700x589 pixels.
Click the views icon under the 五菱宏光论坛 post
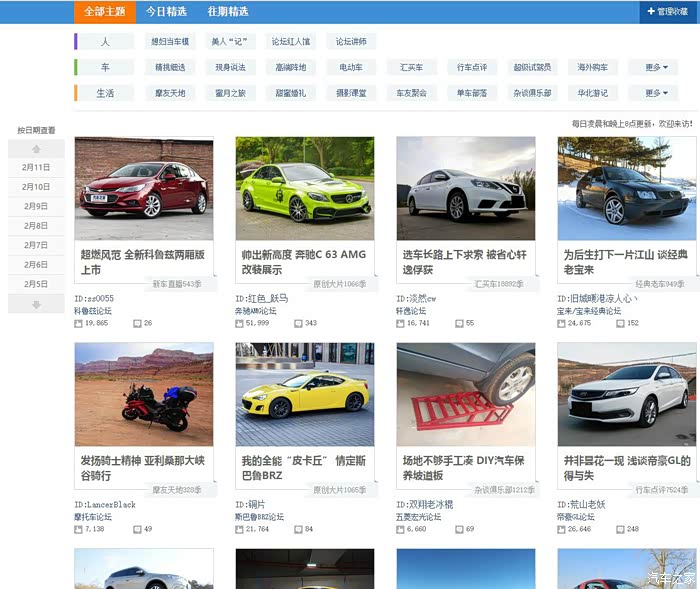tap(401, 529)
